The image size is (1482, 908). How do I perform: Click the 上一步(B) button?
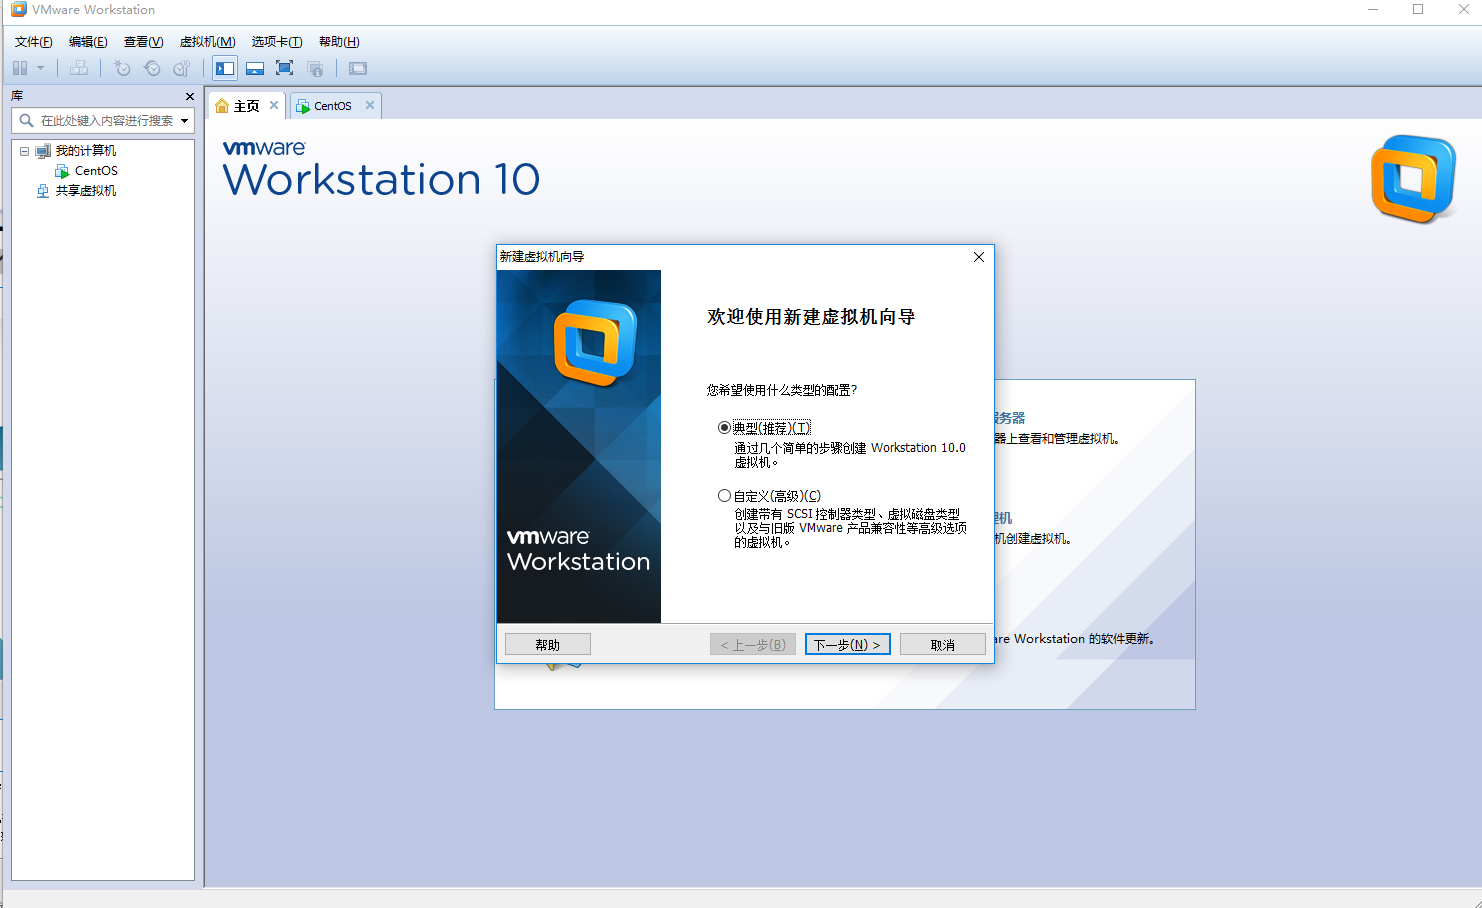tap(753, 645)
